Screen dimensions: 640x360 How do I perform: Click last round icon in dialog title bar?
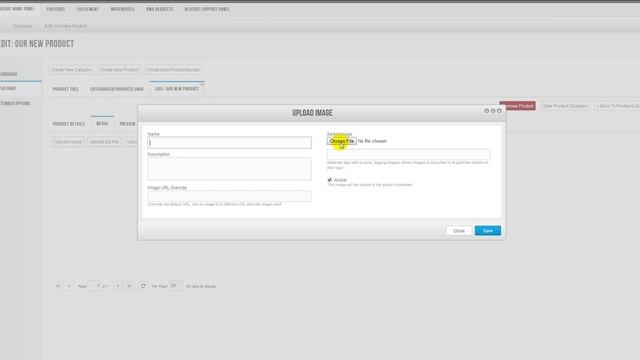pos(499,111)
